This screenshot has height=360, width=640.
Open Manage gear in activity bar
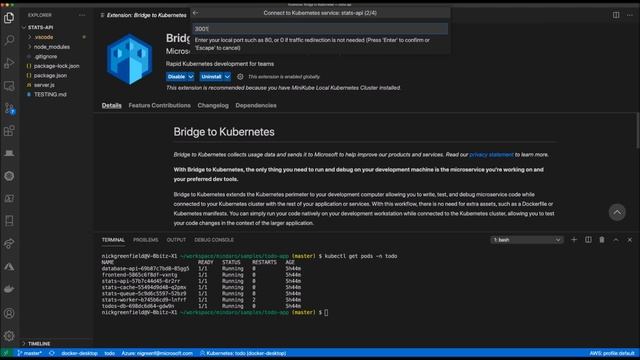[9, 336]
